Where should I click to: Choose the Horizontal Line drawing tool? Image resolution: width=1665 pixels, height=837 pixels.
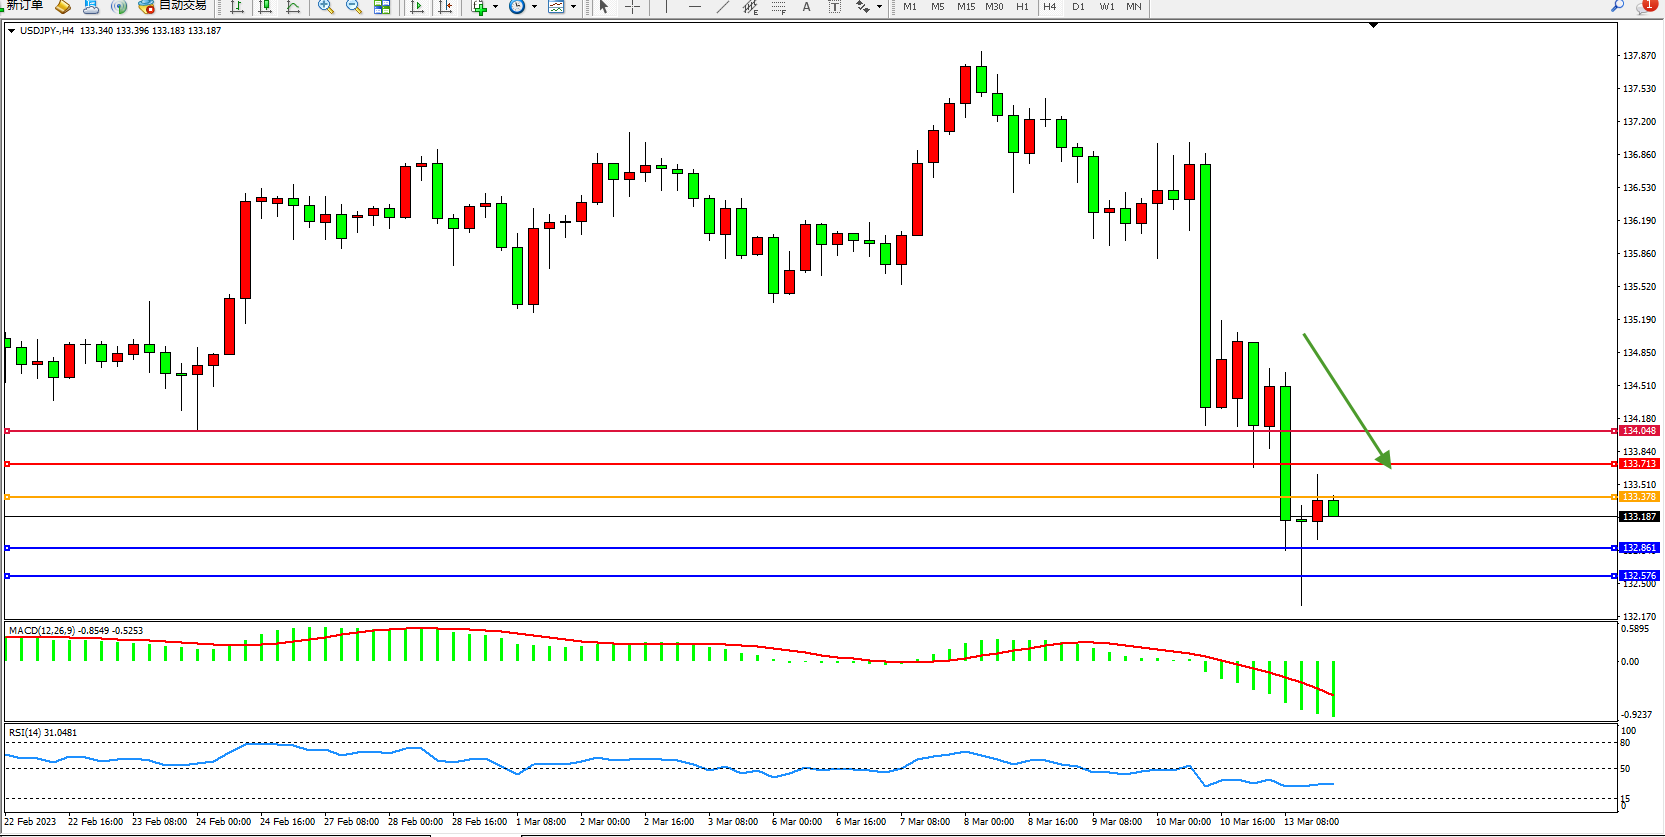(695, 7)
